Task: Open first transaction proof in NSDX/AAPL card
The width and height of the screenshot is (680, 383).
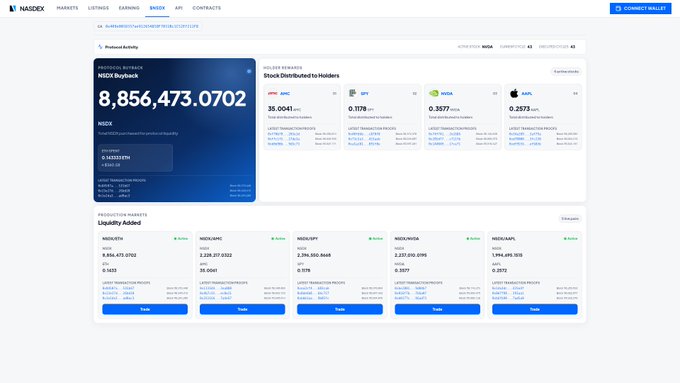Action: click(x=508, y=288)
